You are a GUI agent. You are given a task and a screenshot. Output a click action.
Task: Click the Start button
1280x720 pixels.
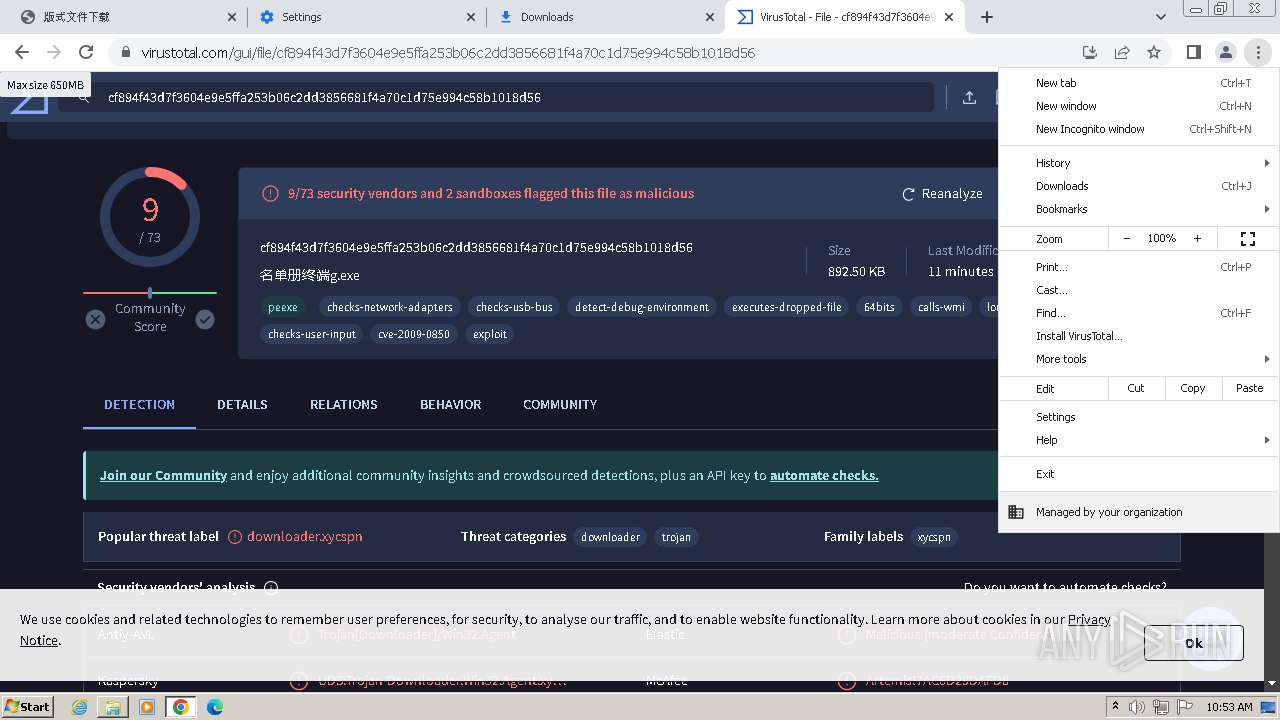[28, 707]
